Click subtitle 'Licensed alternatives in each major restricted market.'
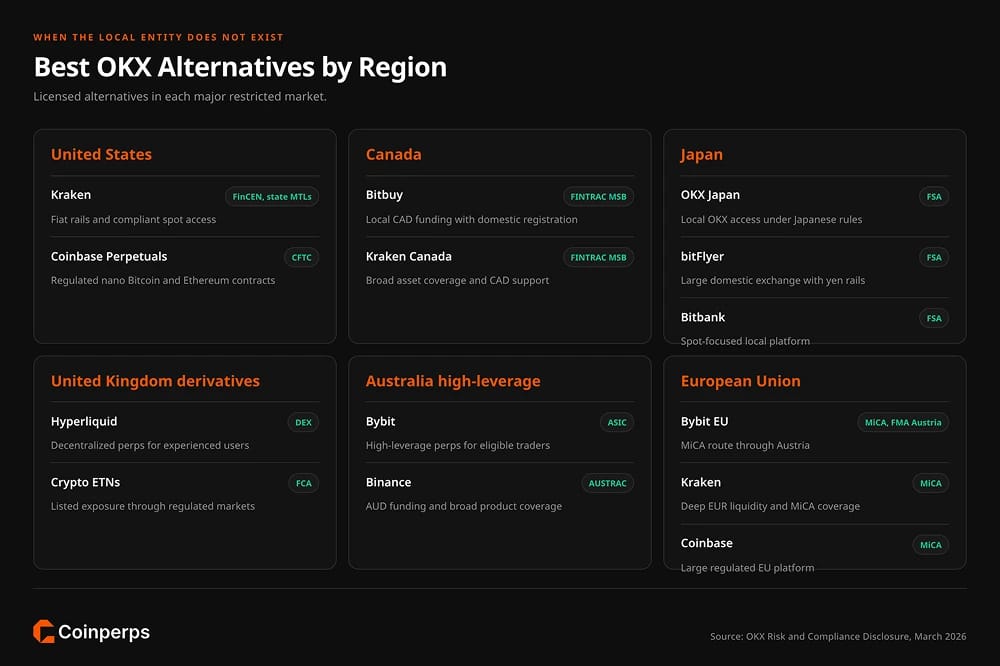This screenshot has height=666, width=1000. [x=180, y=96]
